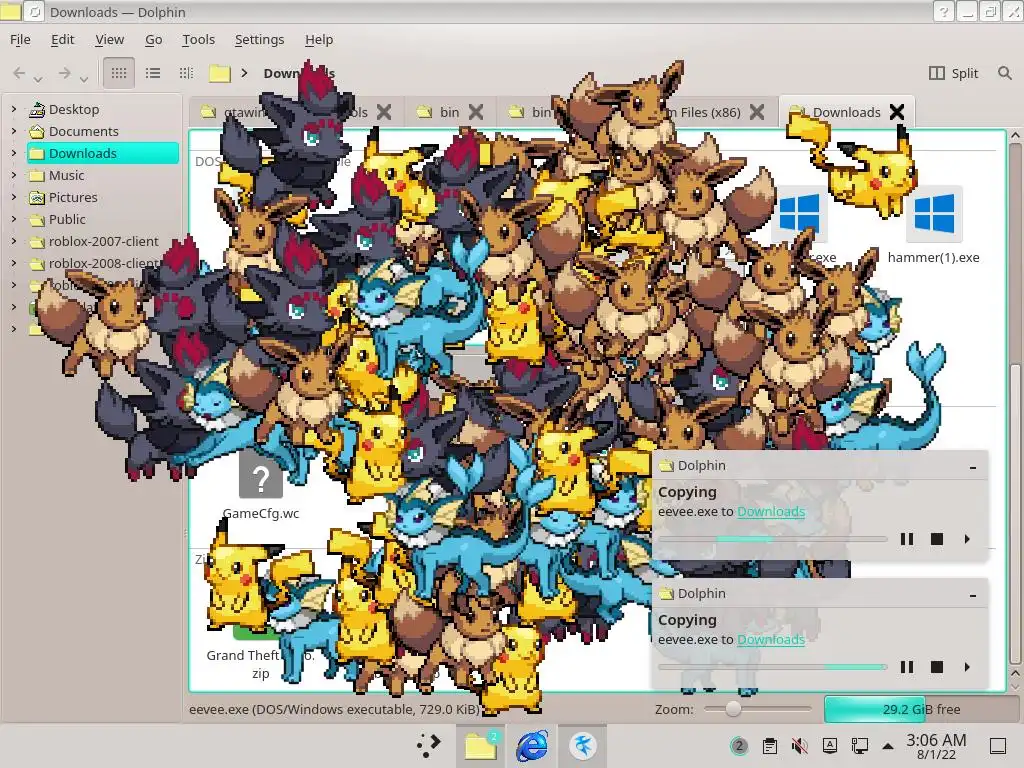This screenshot has width=1024, height=768.
Task: Close the first bin tab
Action: pyautogui.click(x=476, y=112)
